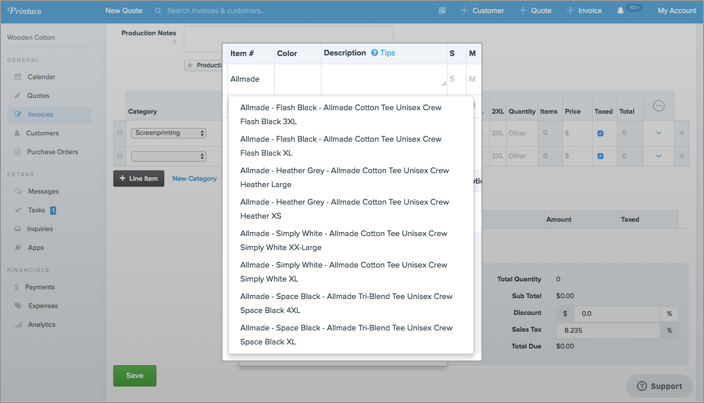Click the Messages chat icon
The image size is (704, 403).
click(18, 191)
